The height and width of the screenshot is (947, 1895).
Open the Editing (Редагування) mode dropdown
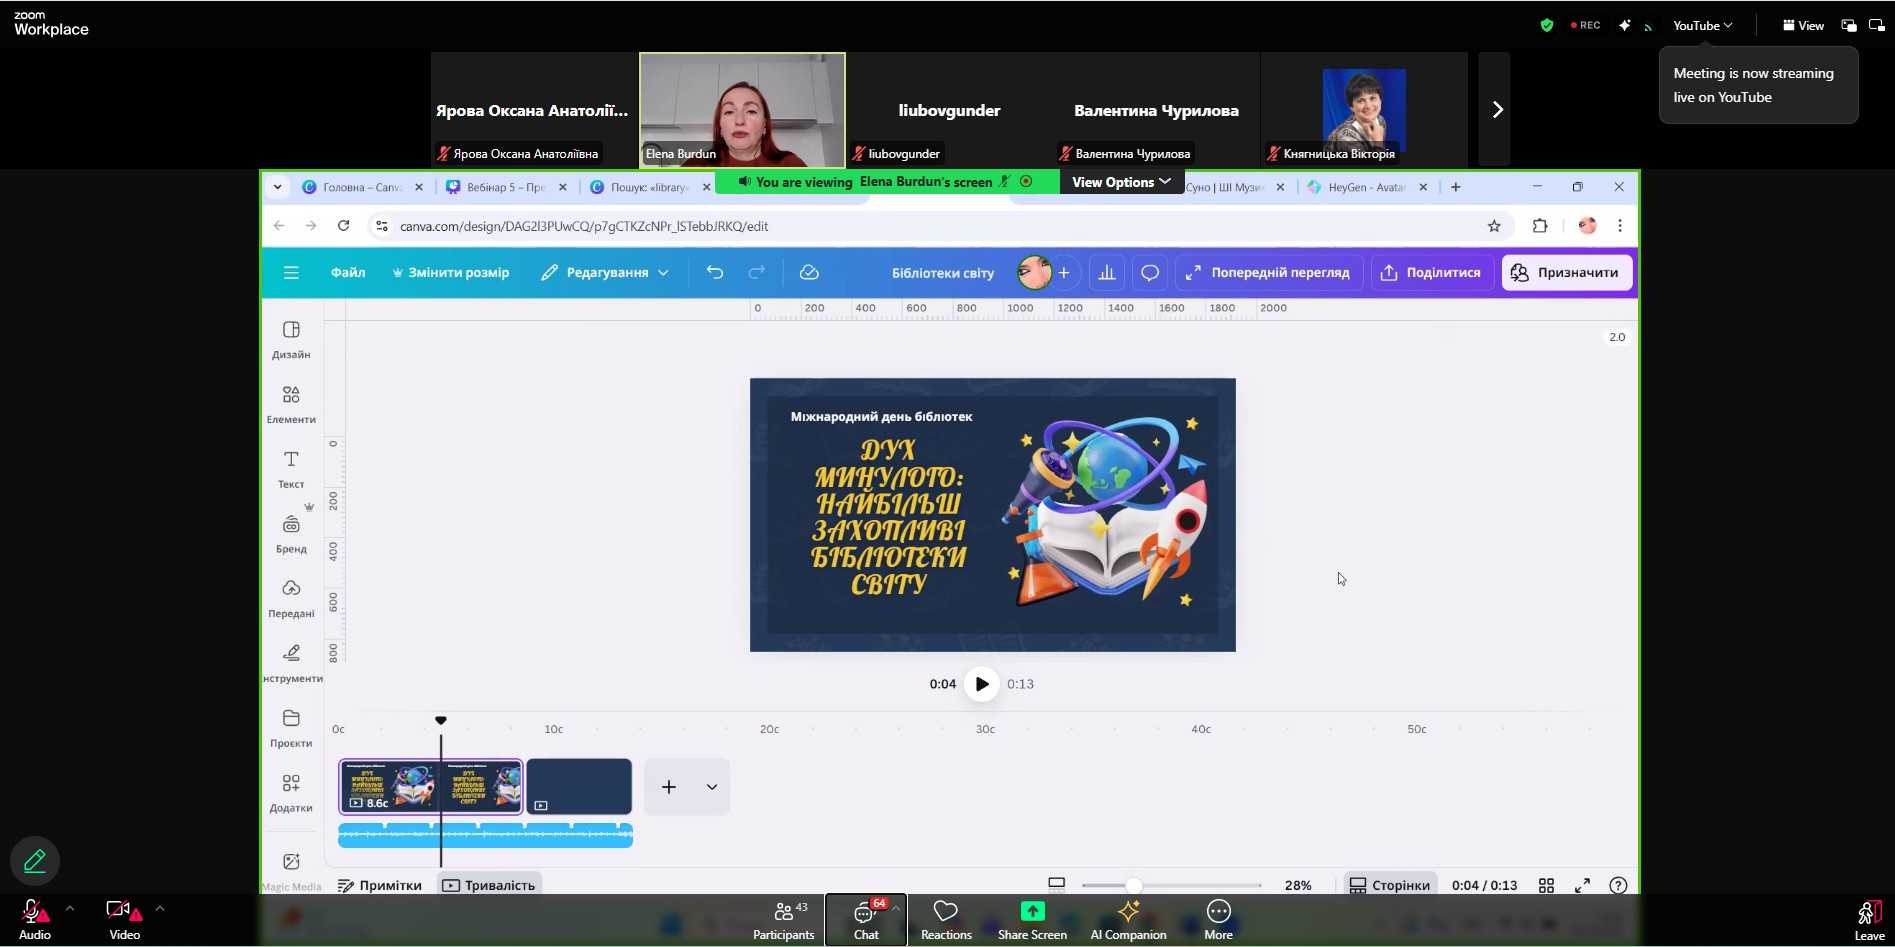click(x=605, y=272)
